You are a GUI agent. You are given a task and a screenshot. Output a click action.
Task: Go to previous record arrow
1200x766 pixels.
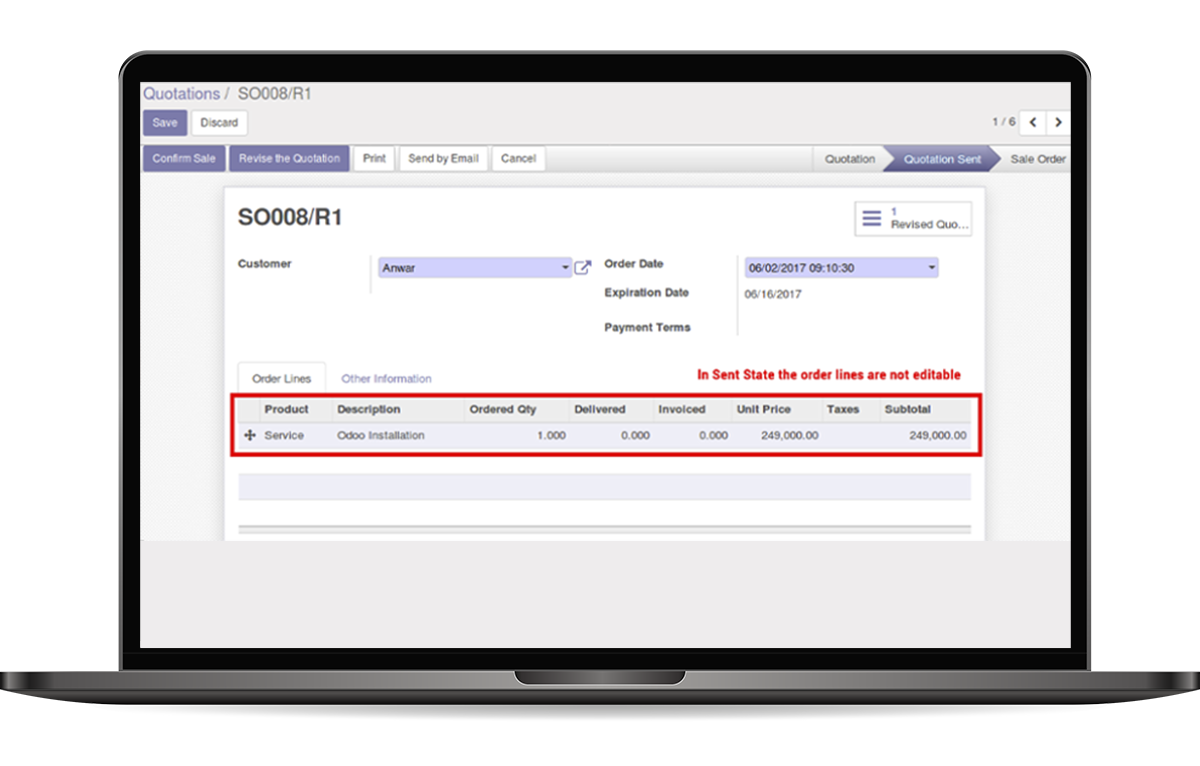[x=1033, y=122]
